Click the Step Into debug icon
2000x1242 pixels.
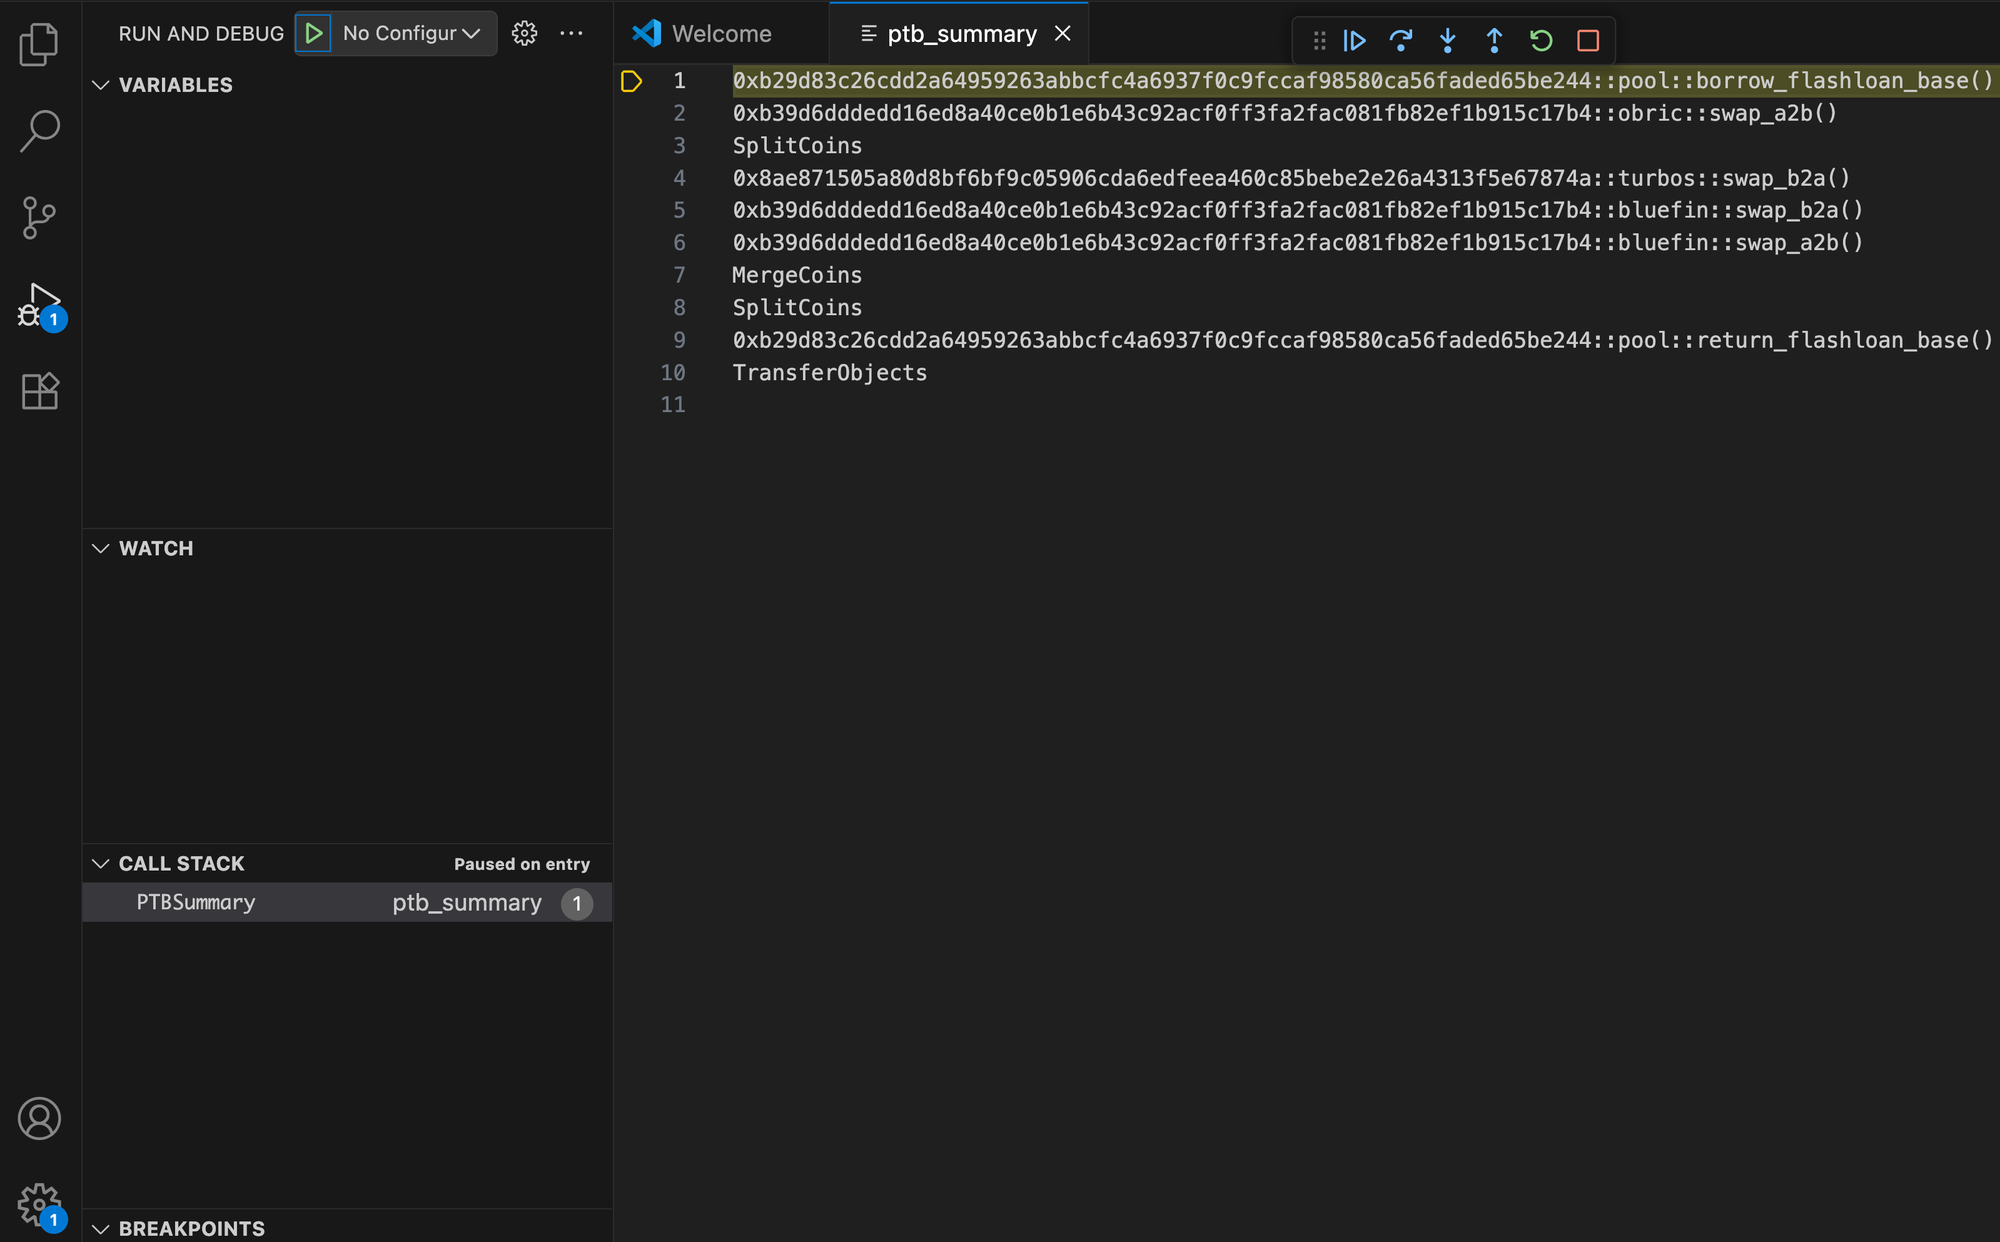1447,41
